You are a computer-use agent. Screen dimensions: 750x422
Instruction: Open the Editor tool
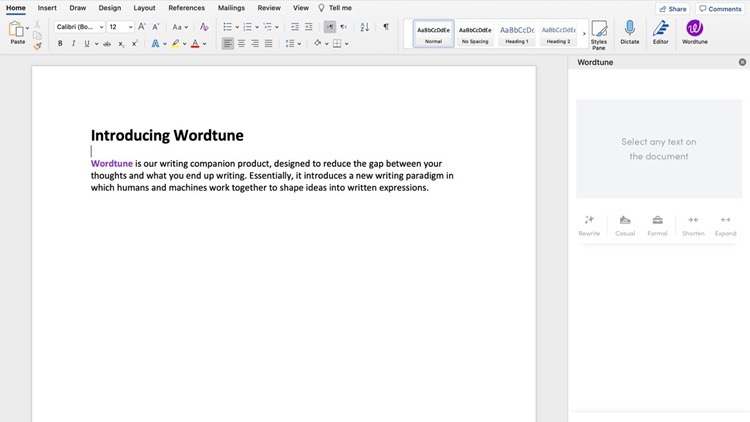pos(661,33)
